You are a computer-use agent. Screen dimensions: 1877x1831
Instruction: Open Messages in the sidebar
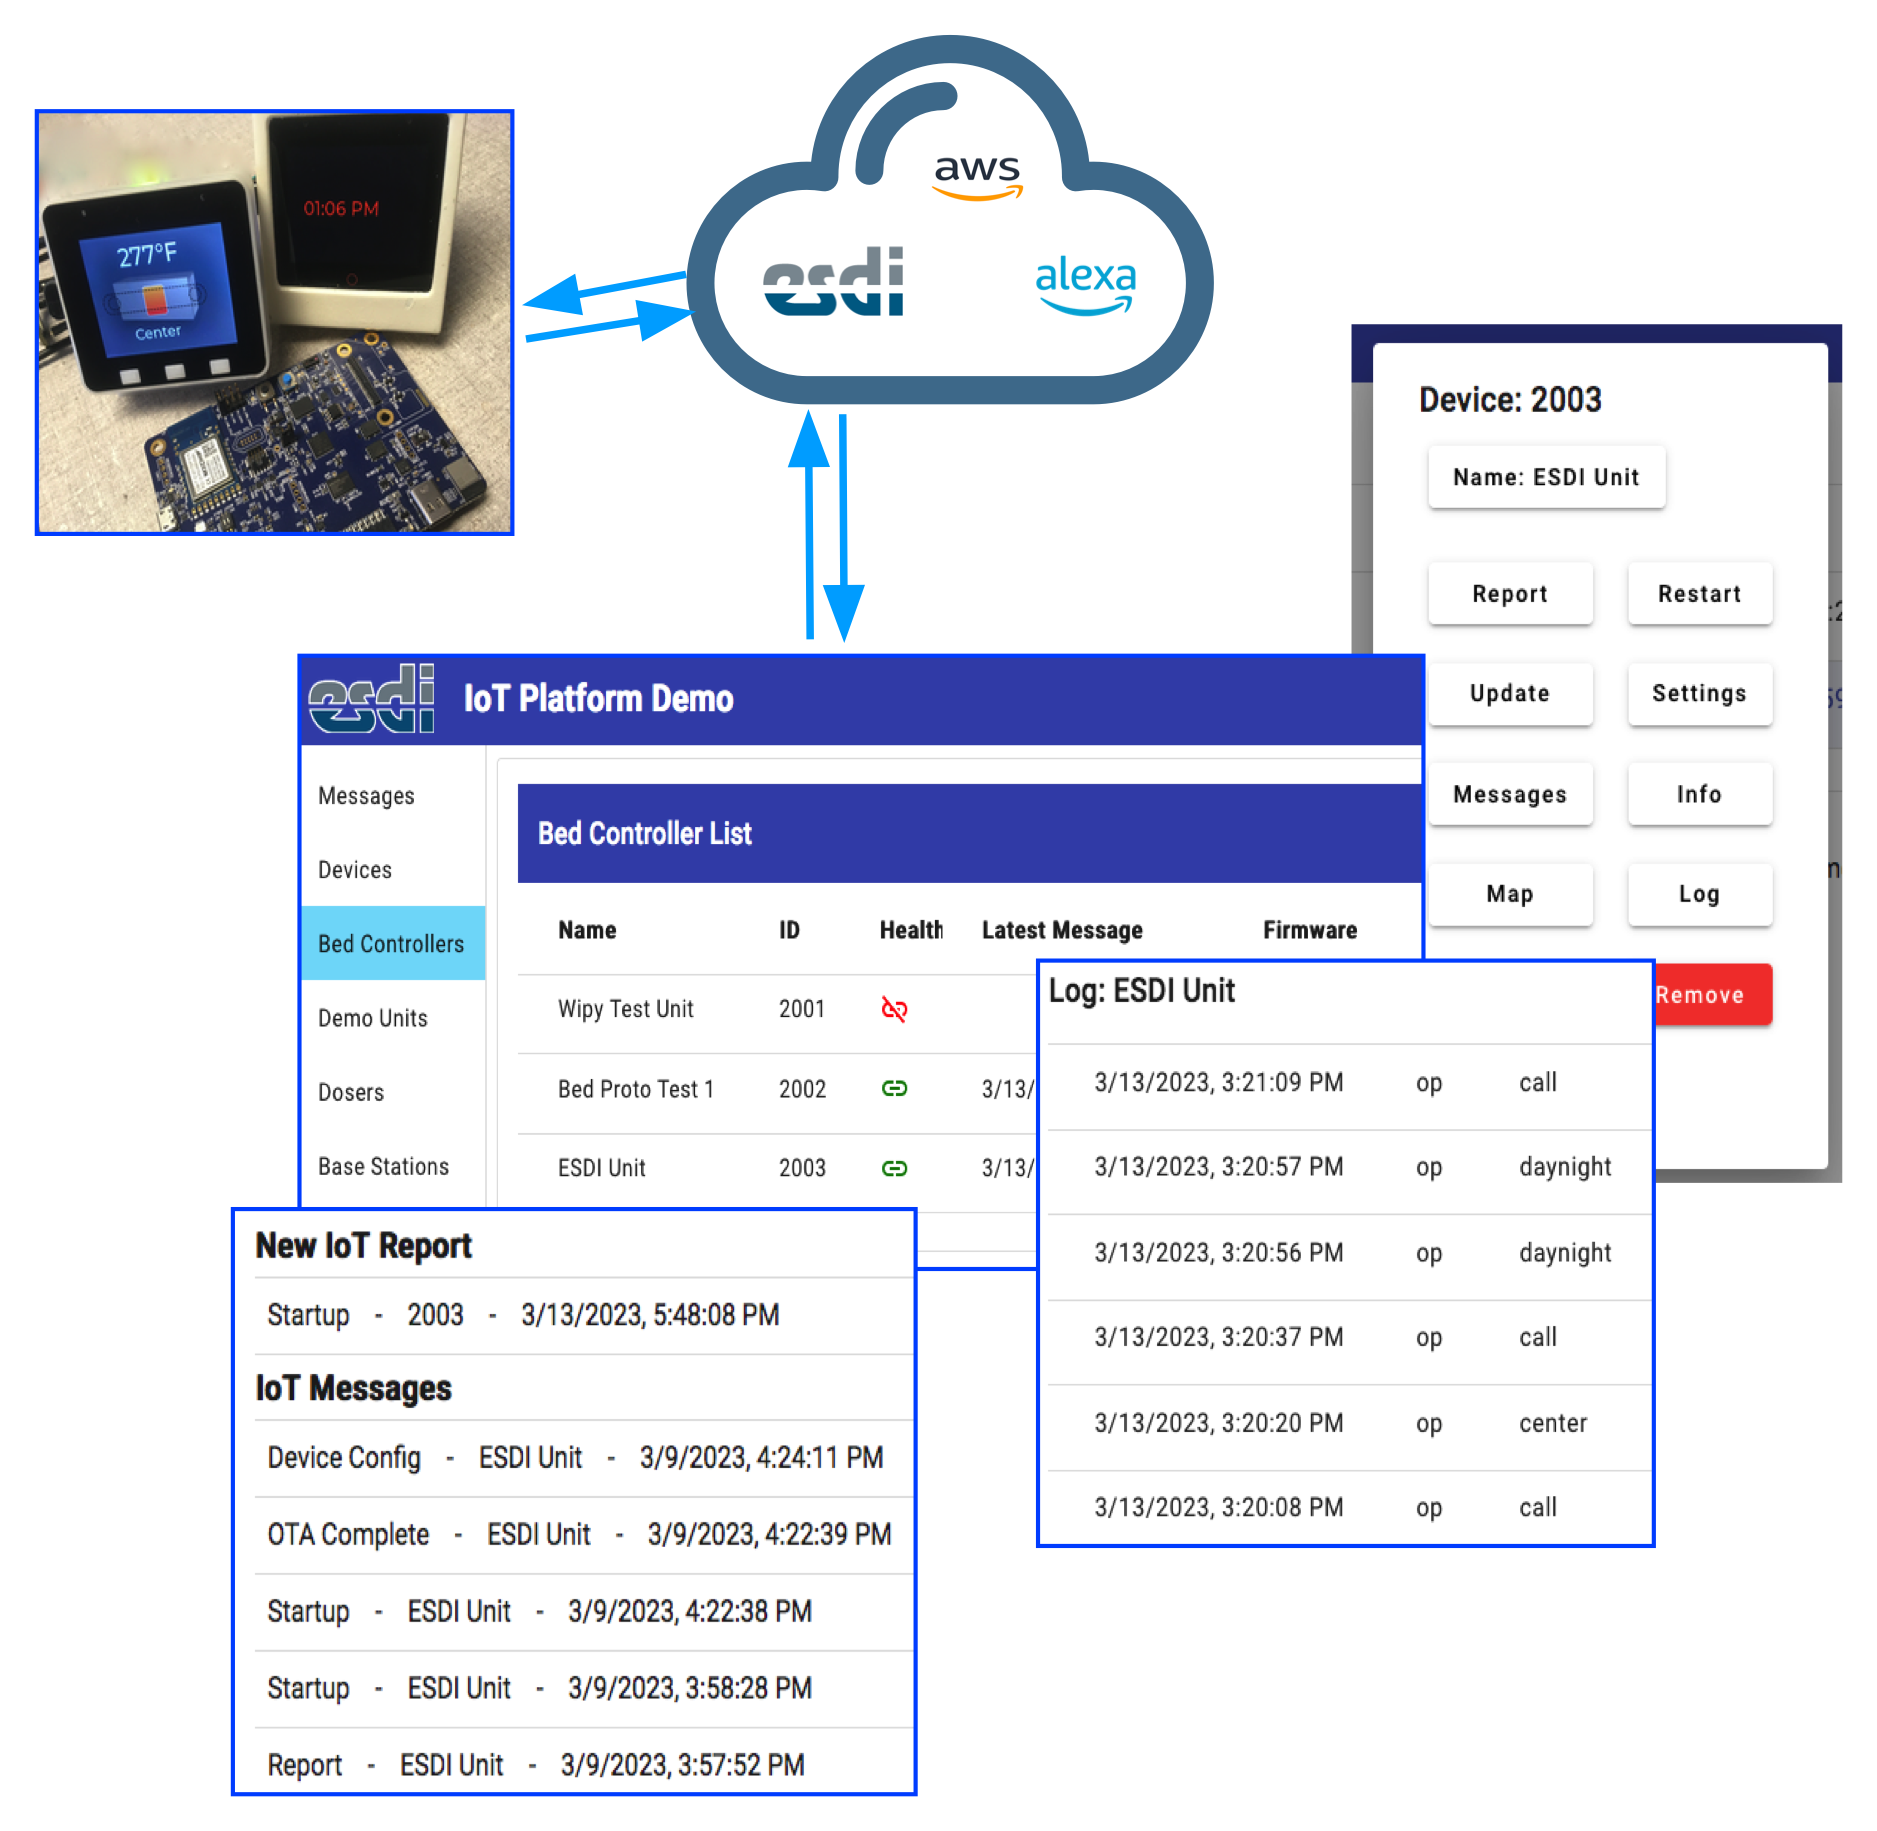(393, 796)
